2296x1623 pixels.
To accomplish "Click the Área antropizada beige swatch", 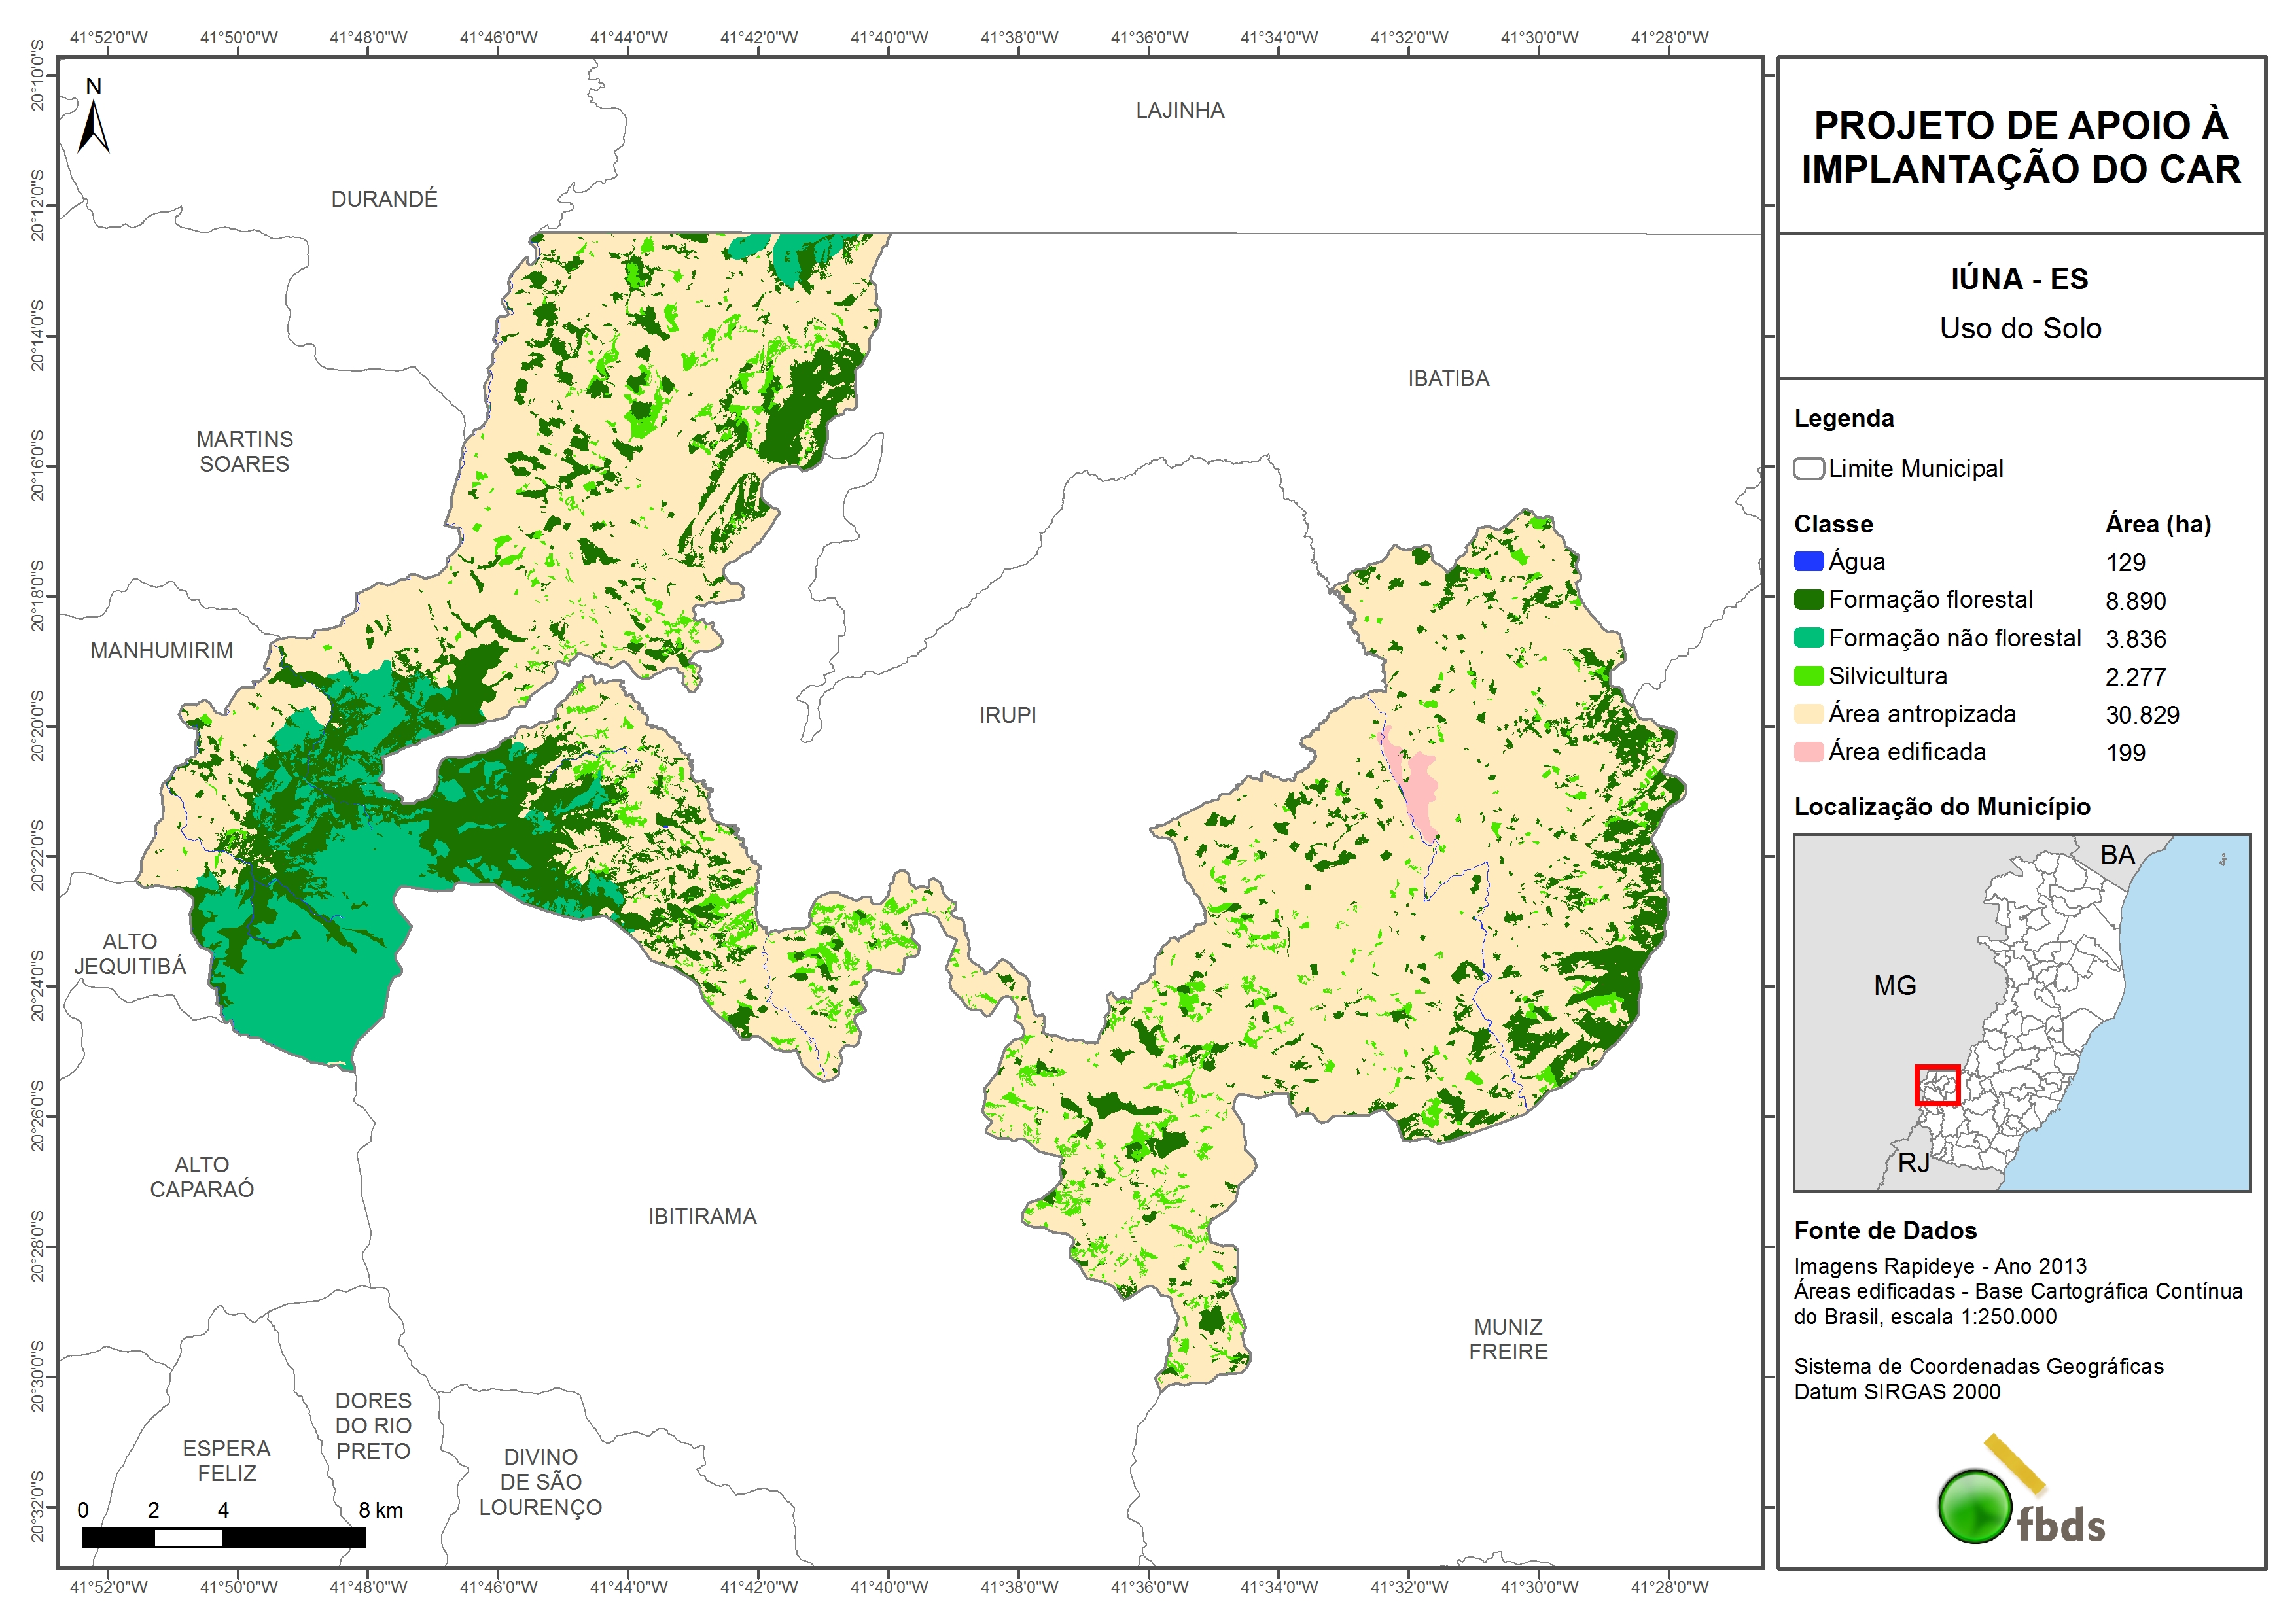I will (x=1808, y=713).
